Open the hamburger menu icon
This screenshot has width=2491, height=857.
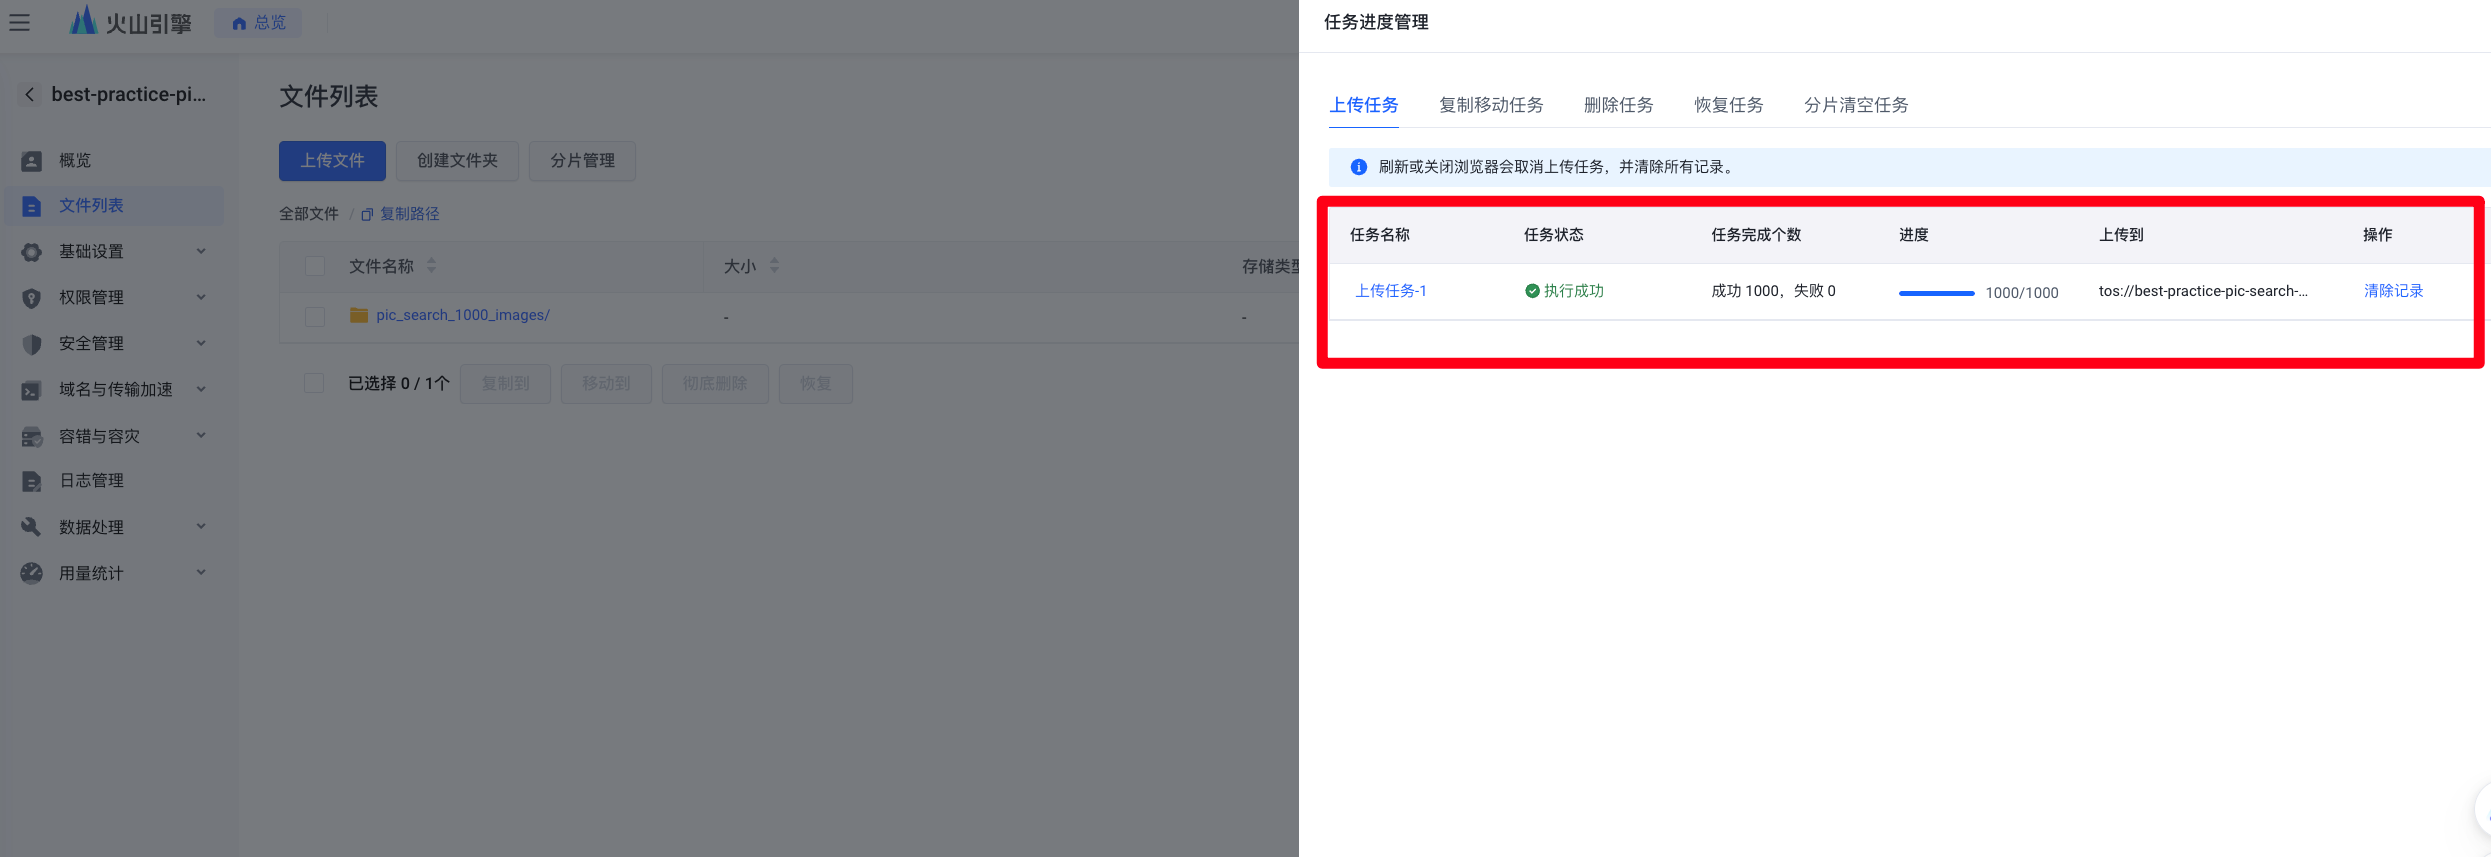(x=20, y=22)
